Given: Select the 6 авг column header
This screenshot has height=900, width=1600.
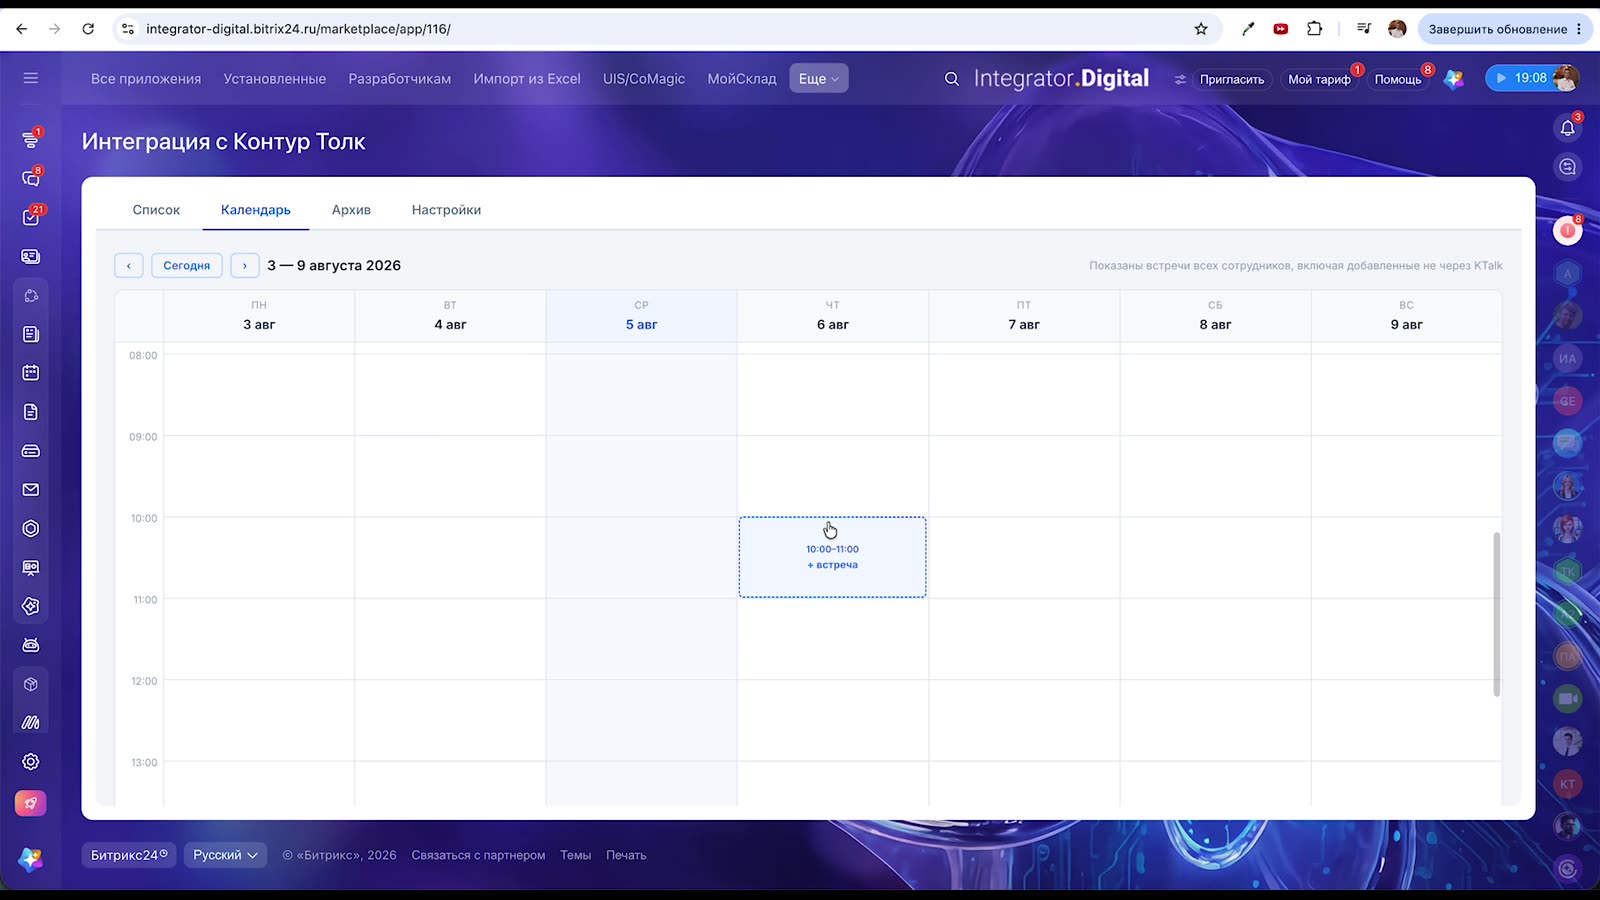Looking at the screenshot, I should [833, 316].
